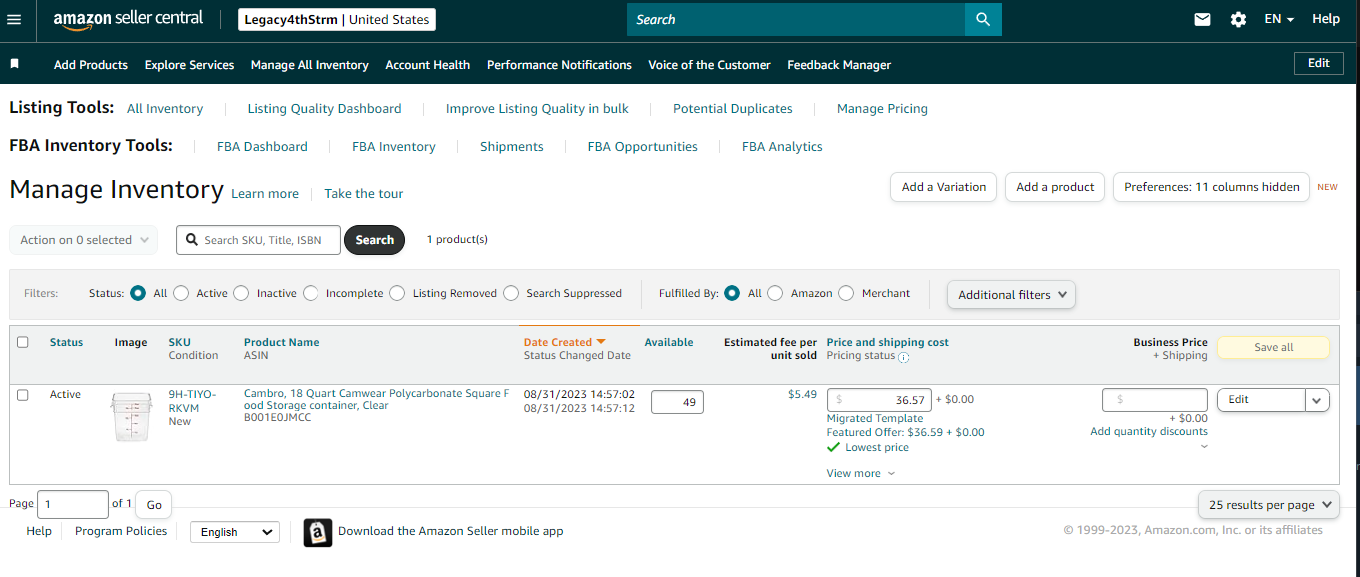Click the bookmark flag icon

coord(15,64)
